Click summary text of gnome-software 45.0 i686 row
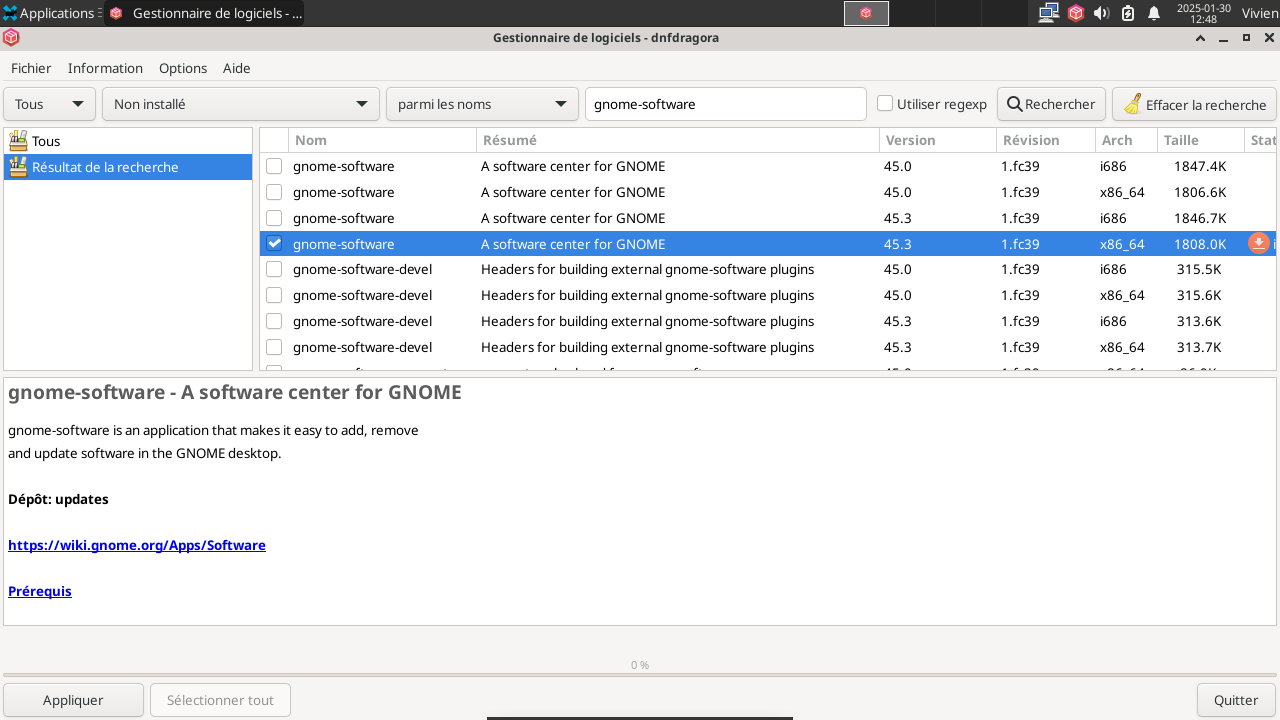Image resolution: width=1280 pixels, height=720 pixels. tap(573, 166)
